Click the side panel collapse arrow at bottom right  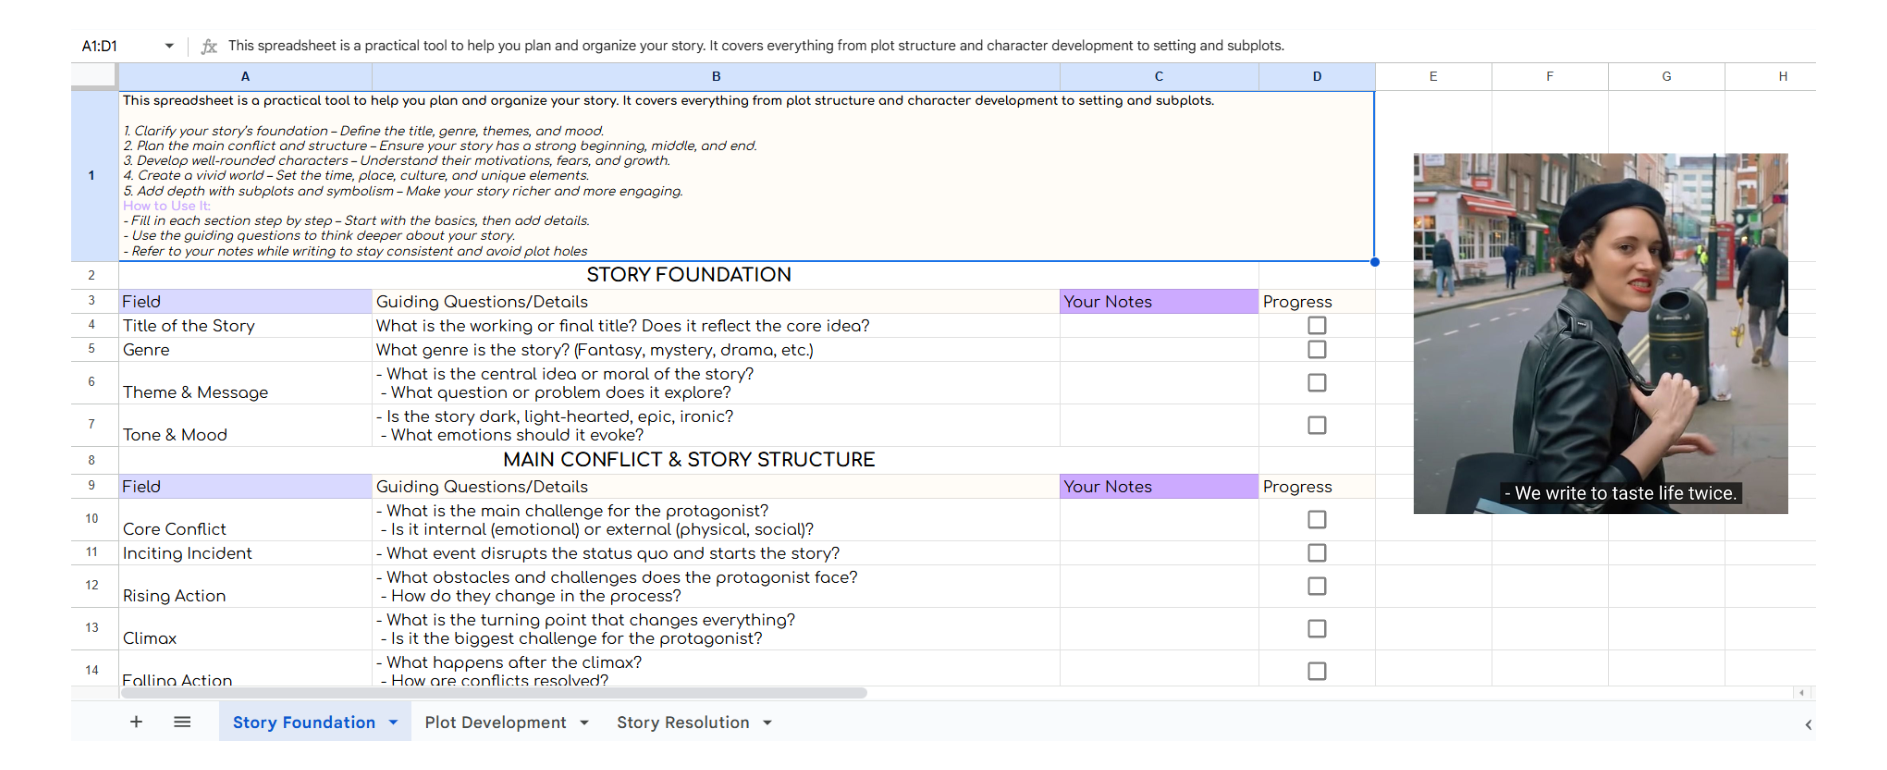click(x=1808, y=725)
